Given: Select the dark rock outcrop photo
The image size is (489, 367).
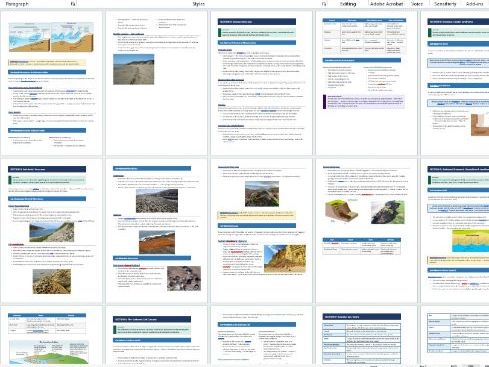Looking at the screenshot, I should click(x=387, y=212).
